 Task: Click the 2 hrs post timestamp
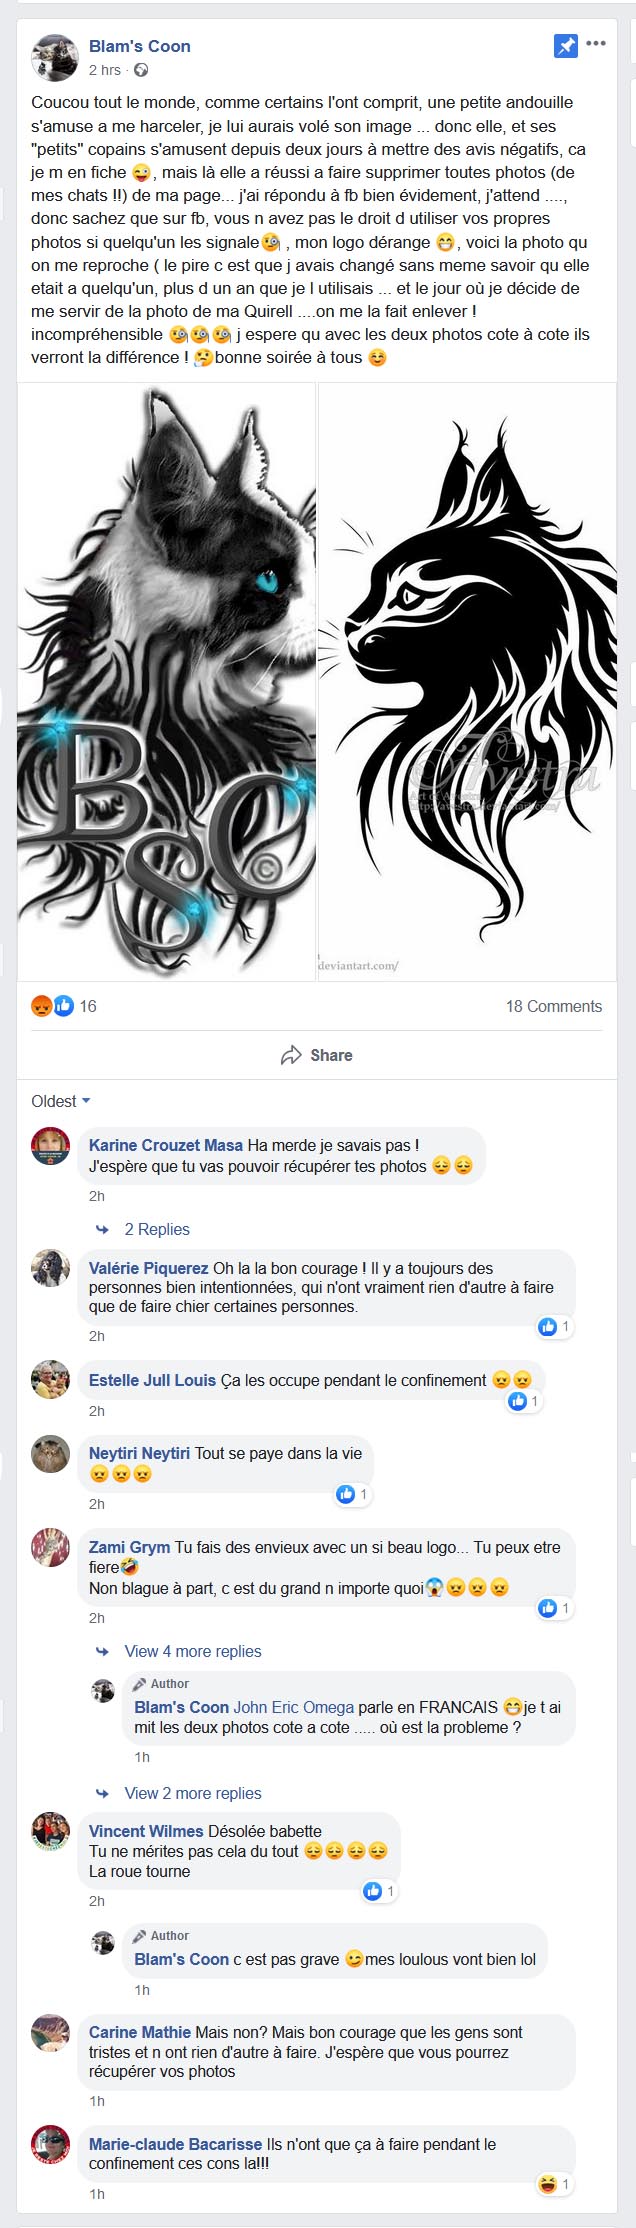point(105,70)
